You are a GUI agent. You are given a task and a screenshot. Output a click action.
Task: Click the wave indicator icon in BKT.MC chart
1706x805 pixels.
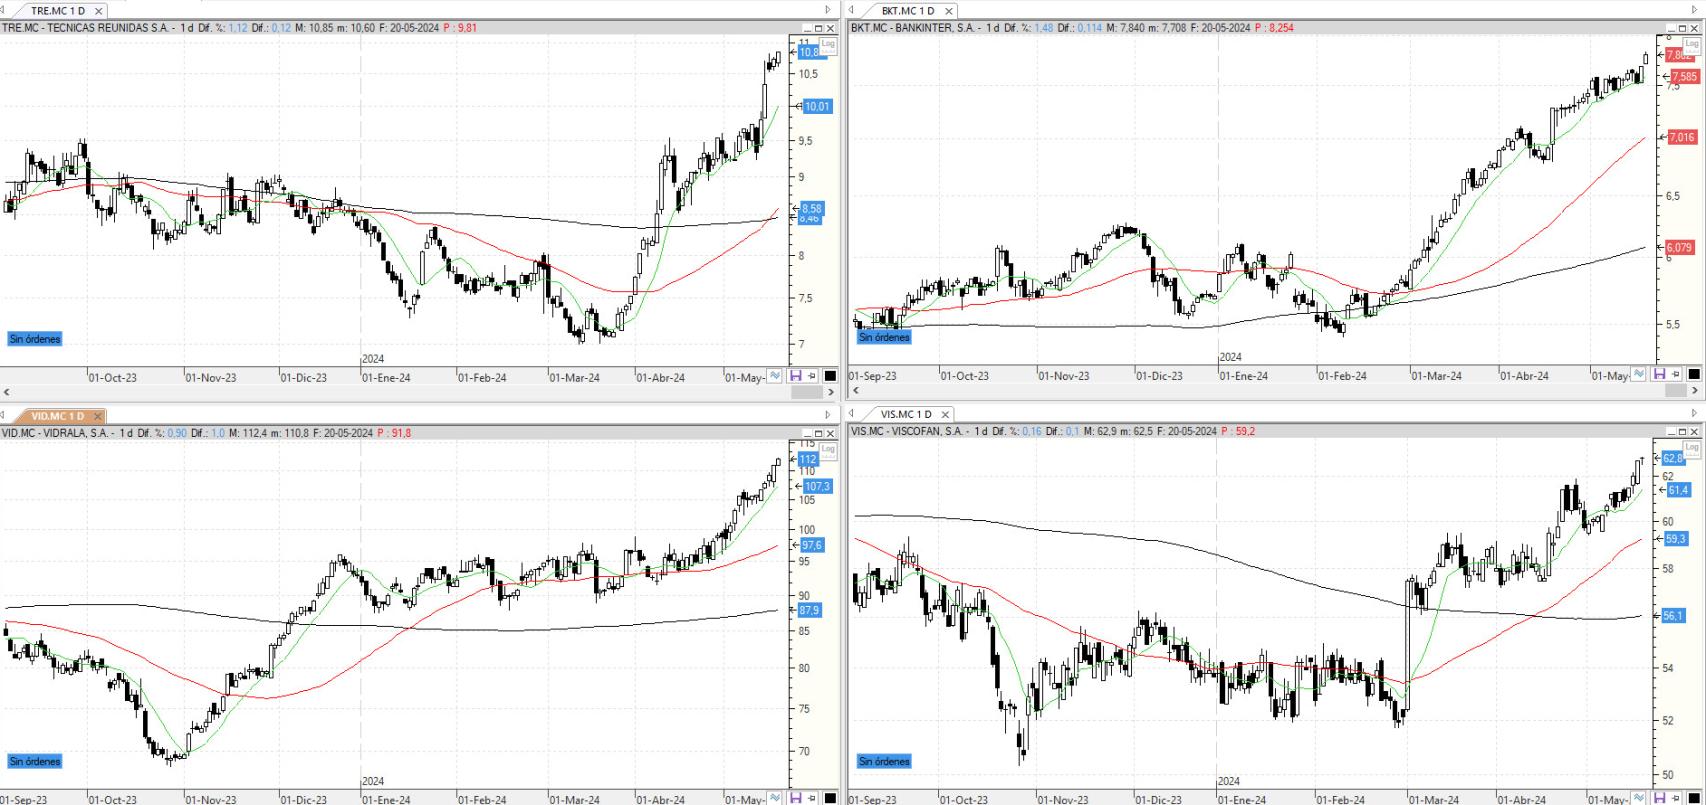(x=1638, y=374)
